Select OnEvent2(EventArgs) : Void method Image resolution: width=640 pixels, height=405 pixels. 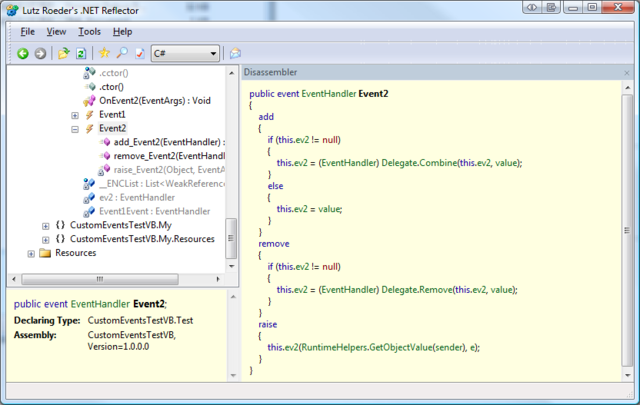tap(155, 101)
